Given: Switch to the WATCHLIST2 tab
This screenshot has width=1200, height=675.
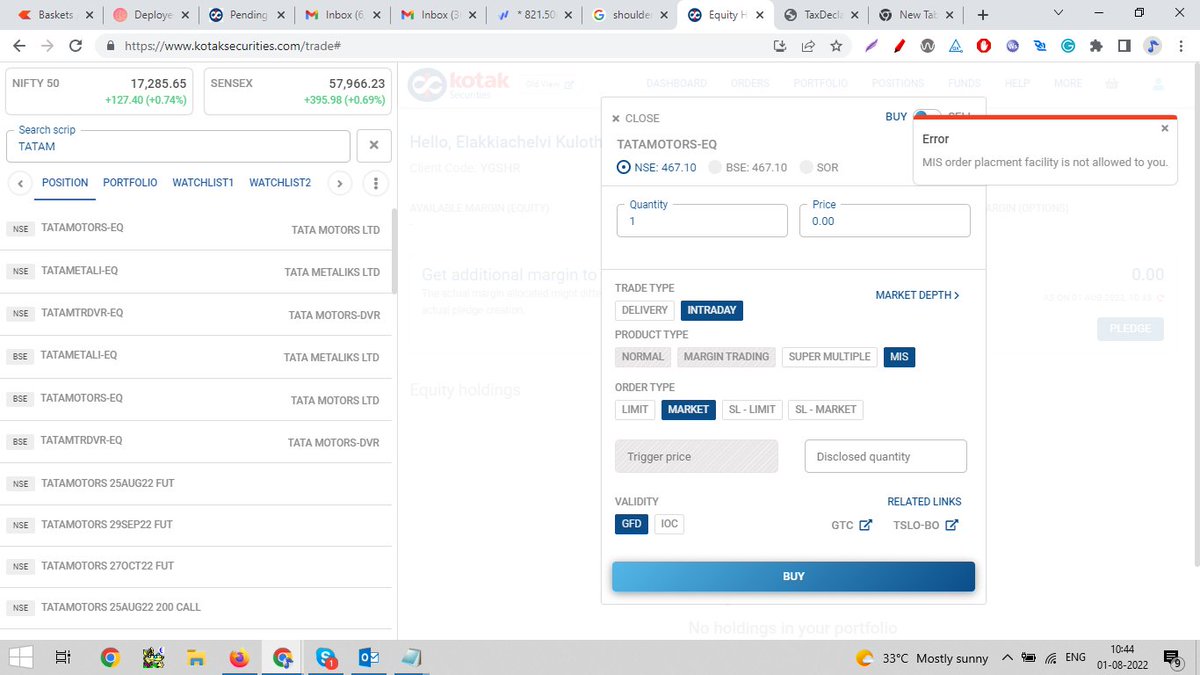Looking at the screenshot, I should [280, 183].
